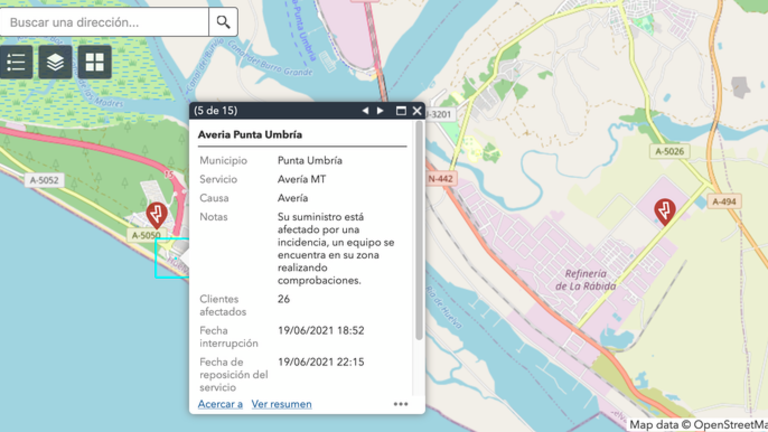768x432 pixels.
Task: Open the legend list panel
Action: 16,62
